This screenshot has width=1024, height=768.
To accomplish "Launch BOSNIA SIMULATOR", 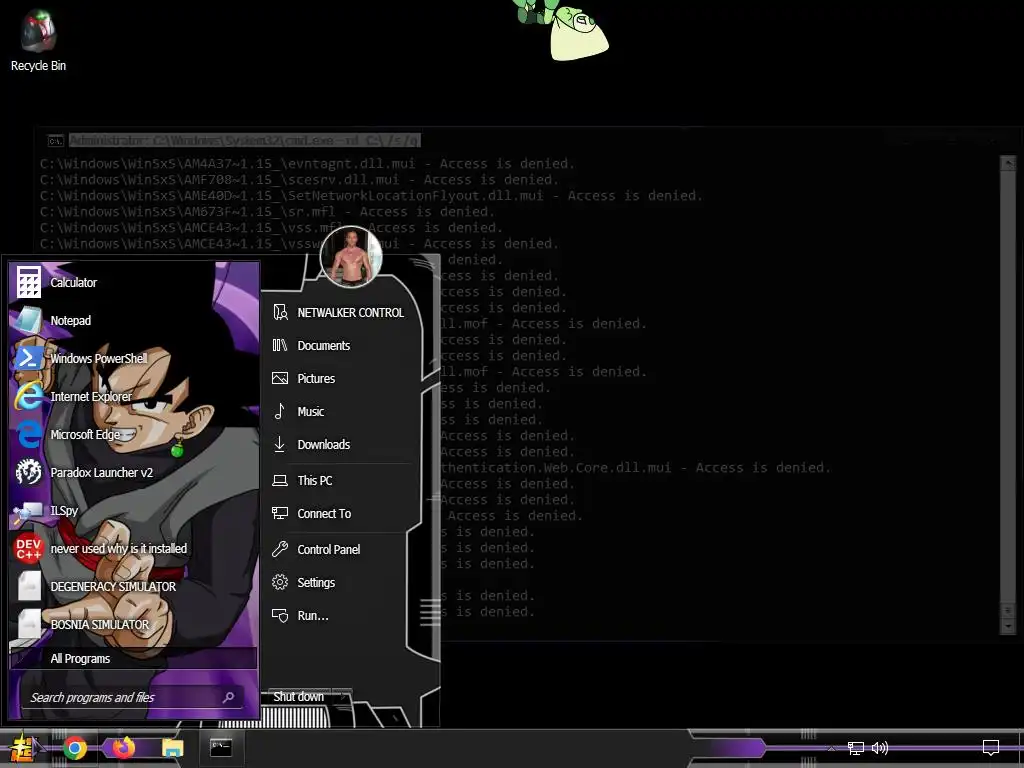I will (134, 624).
